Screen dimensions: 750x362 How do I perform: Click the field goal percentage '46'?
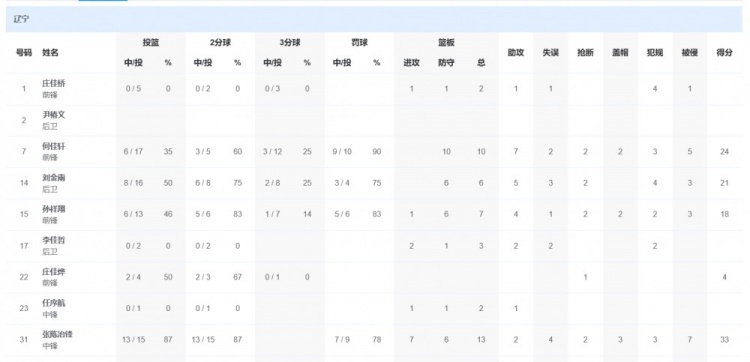pos(168,214)
